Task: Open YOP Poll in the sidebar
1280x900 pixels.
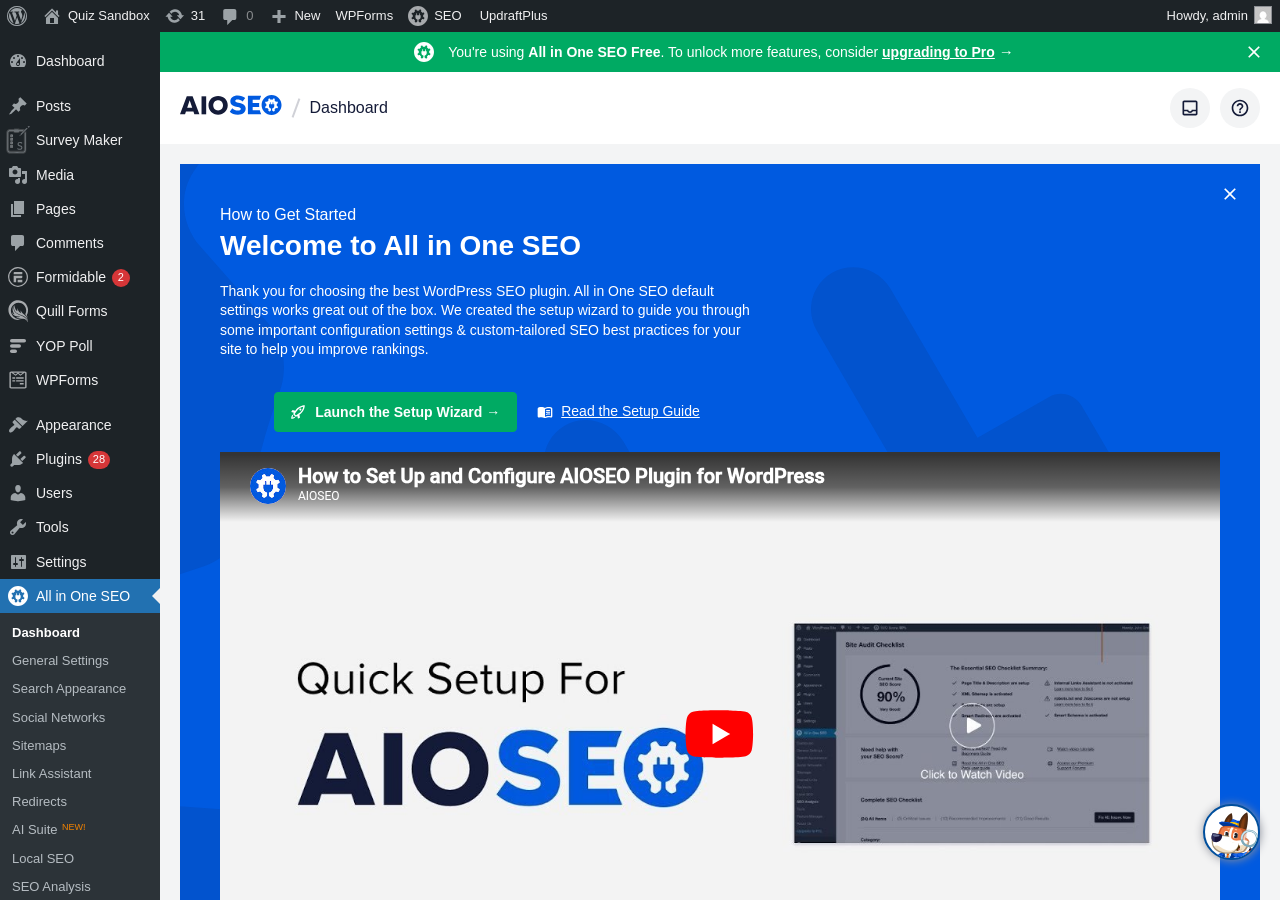Action: pyautogui.click(x=80, y=346)
